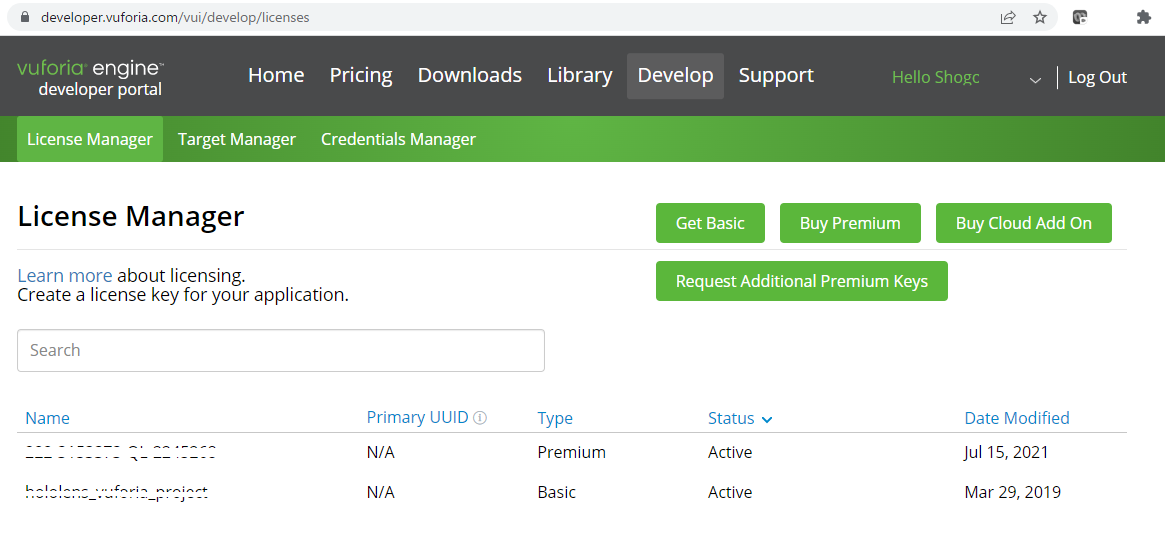Click the Primary UUID info icon
Image resolution: width=1165 pixels, height=552 pixels.
(x=480, y=418)
